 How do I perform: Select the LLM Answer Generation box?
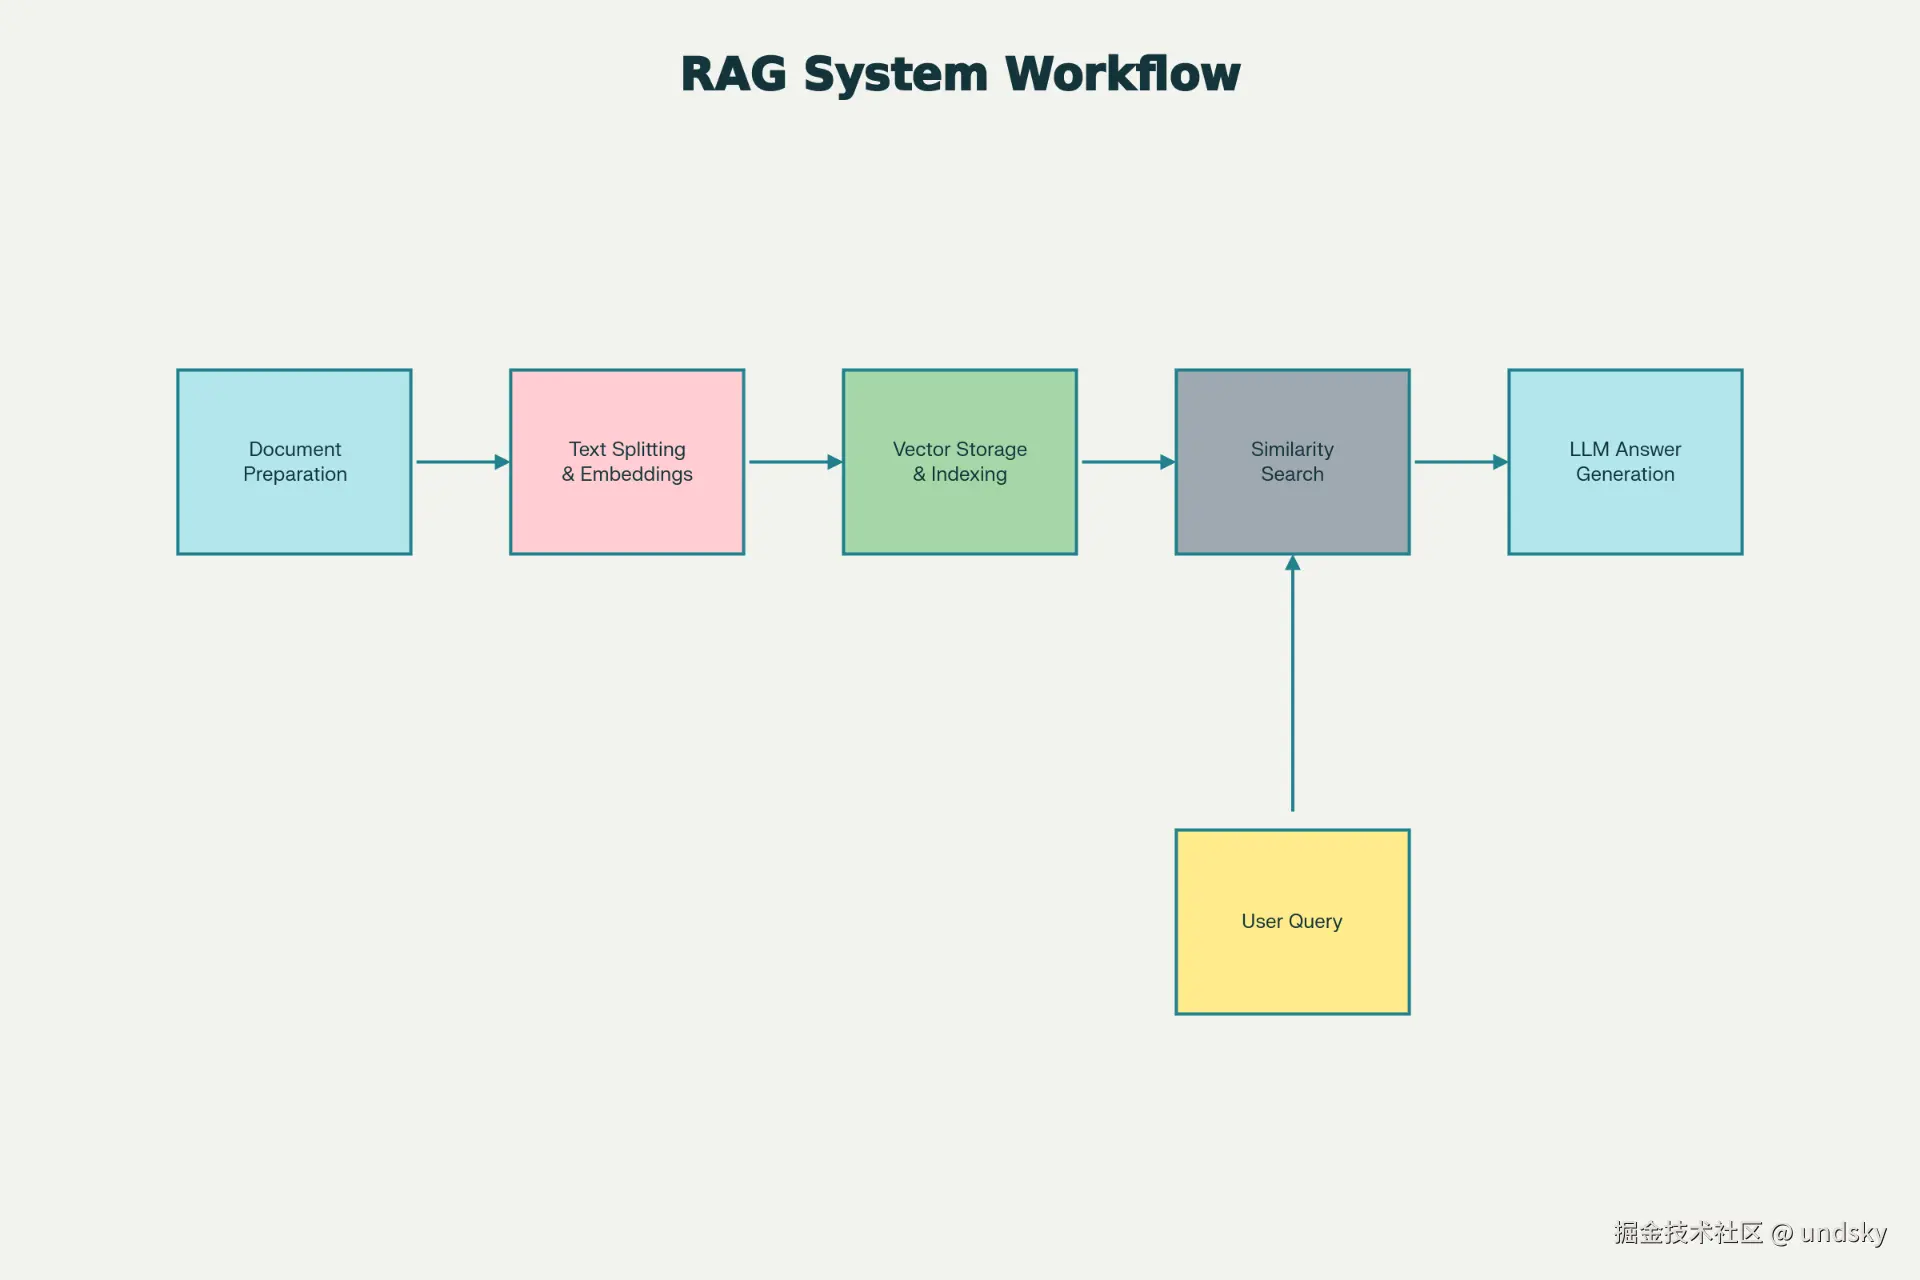point(1625,461)
